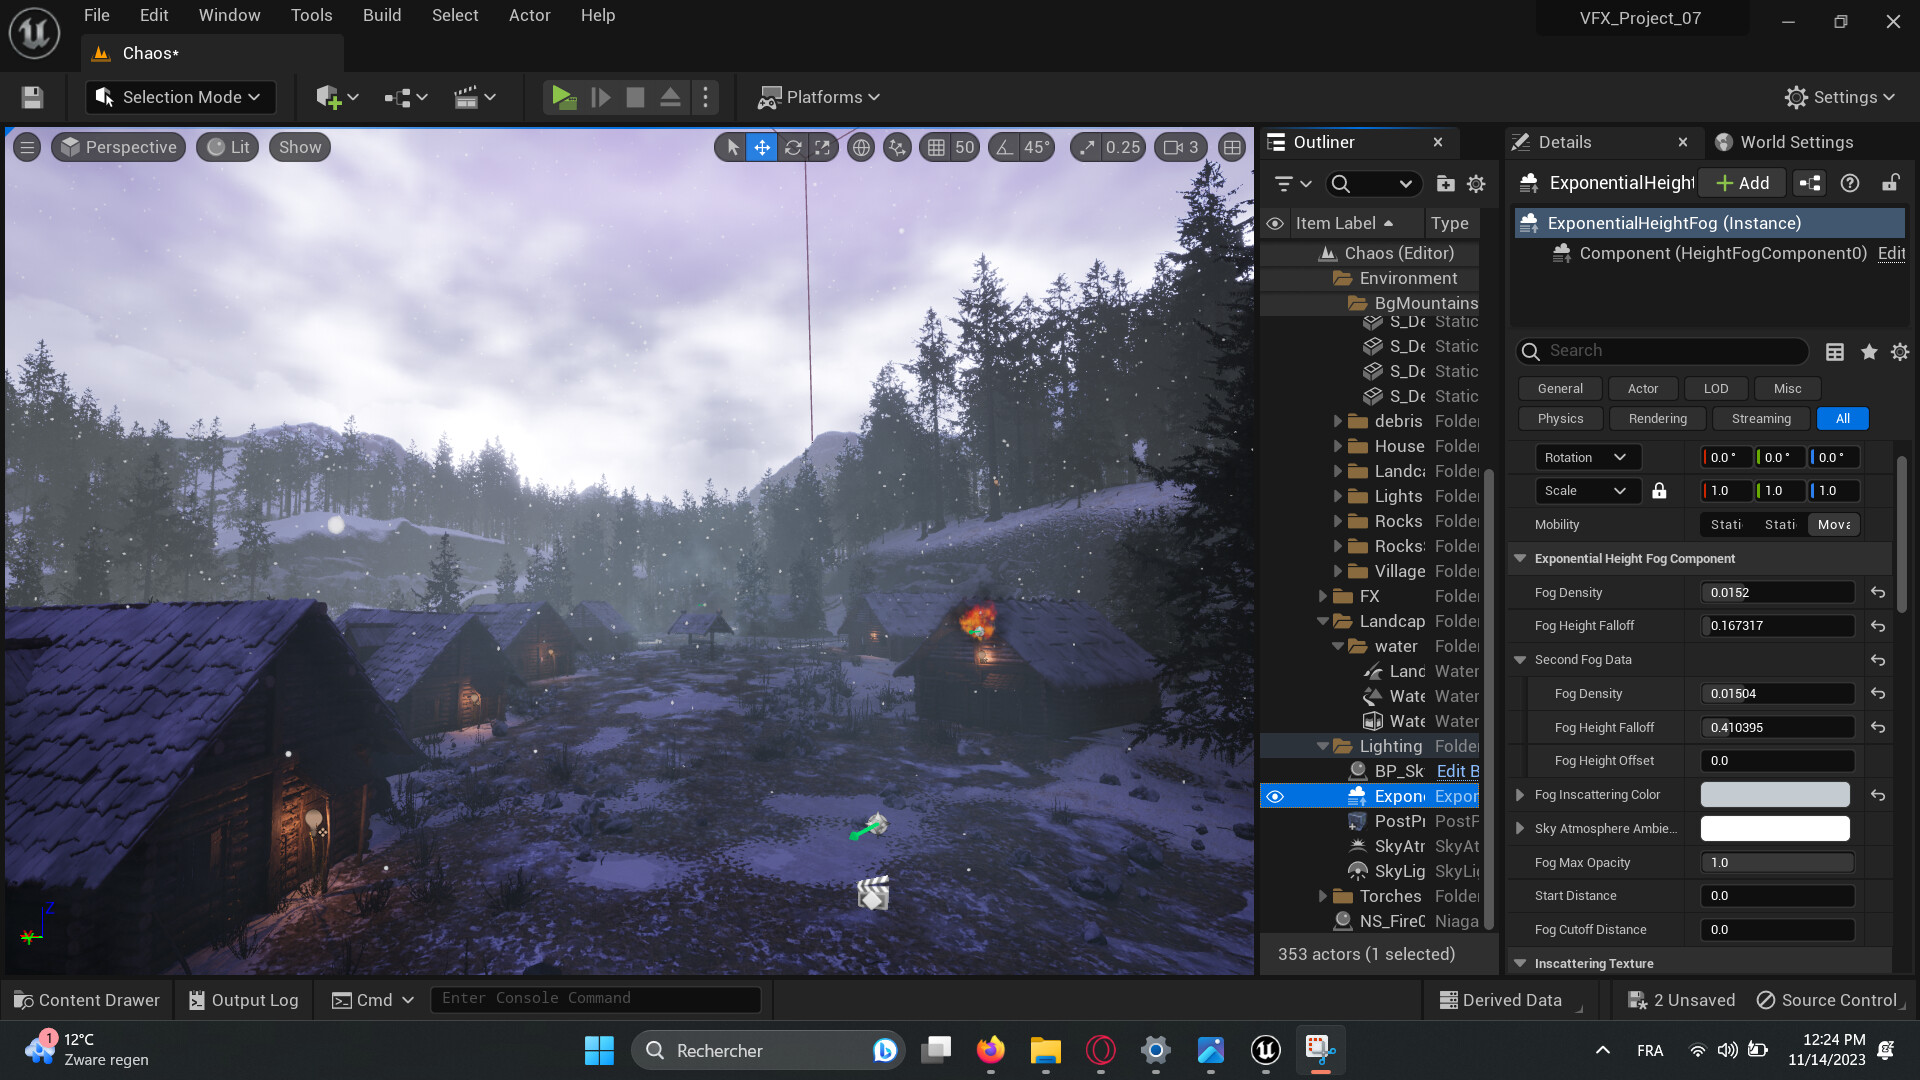Open the Output Log panel

coord(242,999)
